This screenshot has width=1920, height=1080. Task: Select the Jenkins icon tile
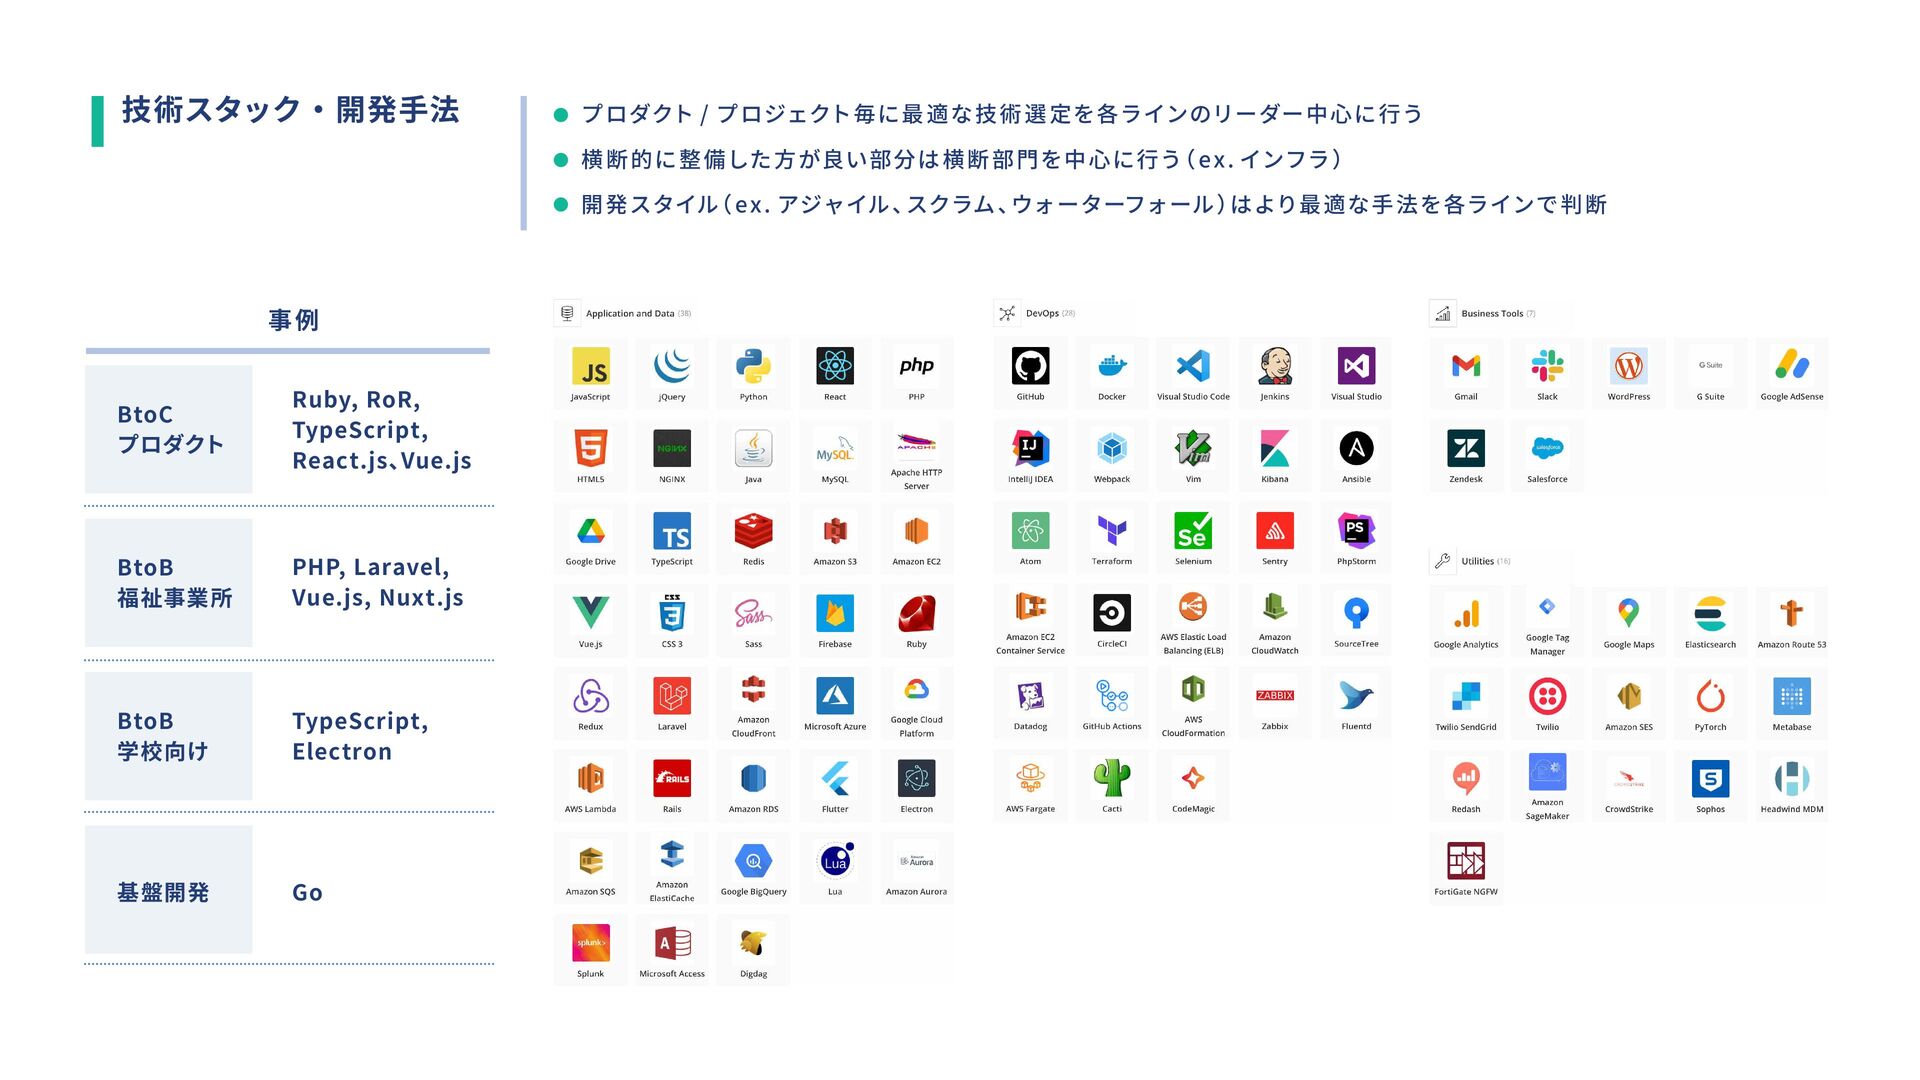click(1275, 367)
